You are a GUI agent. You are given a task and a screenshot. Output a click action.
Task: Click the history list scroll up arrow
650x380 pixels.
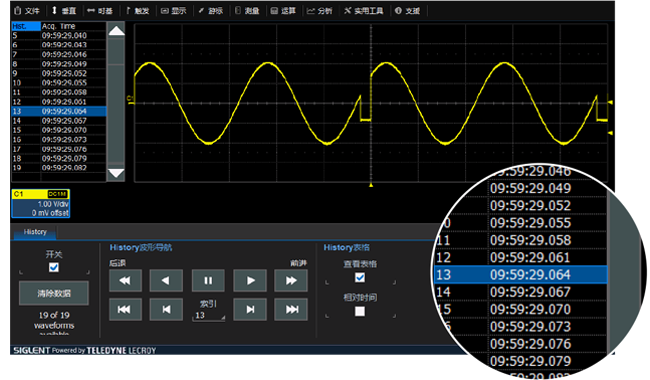(116, 31)
